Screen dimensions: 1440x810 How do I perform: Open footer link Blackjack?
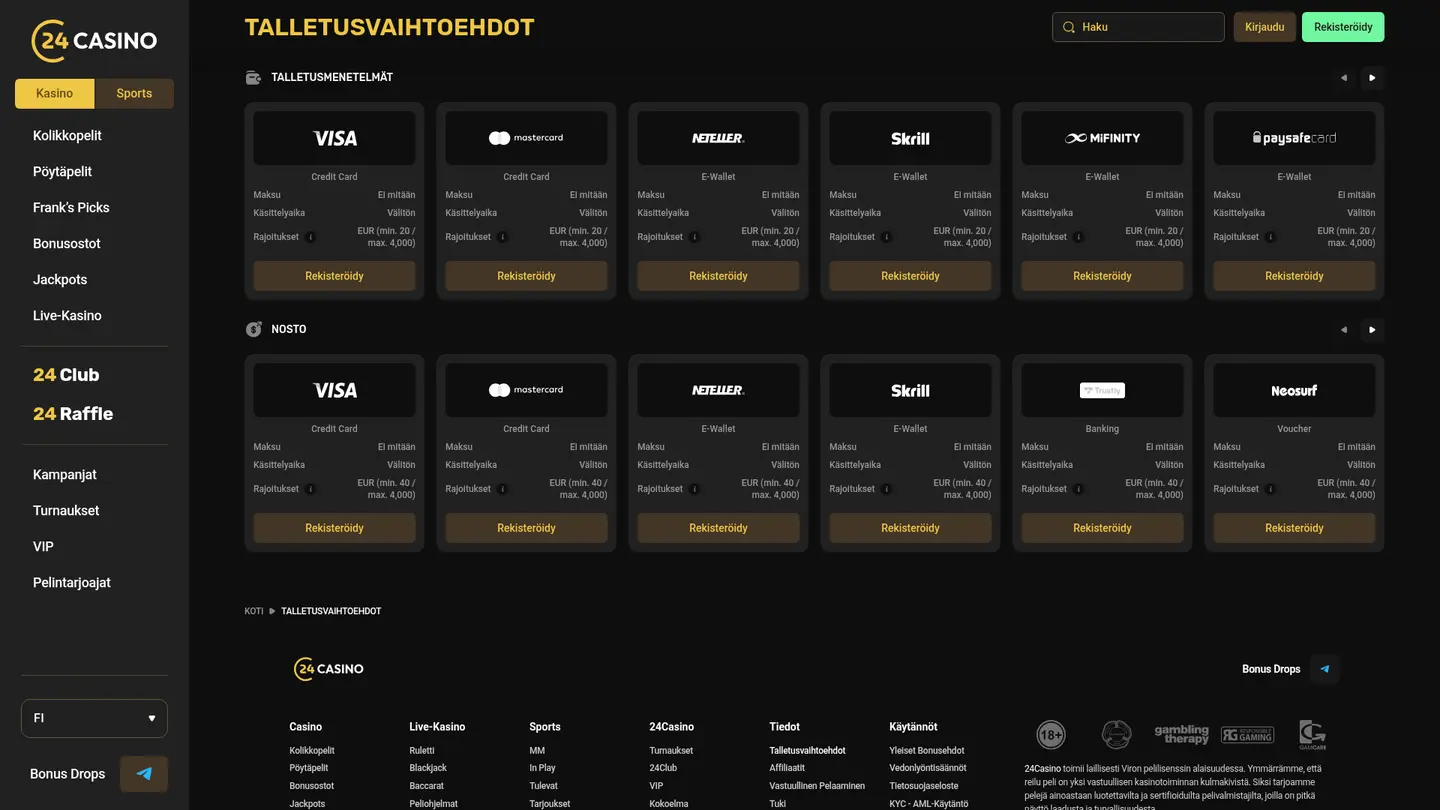pyautogui.click(x=428, y=768)
